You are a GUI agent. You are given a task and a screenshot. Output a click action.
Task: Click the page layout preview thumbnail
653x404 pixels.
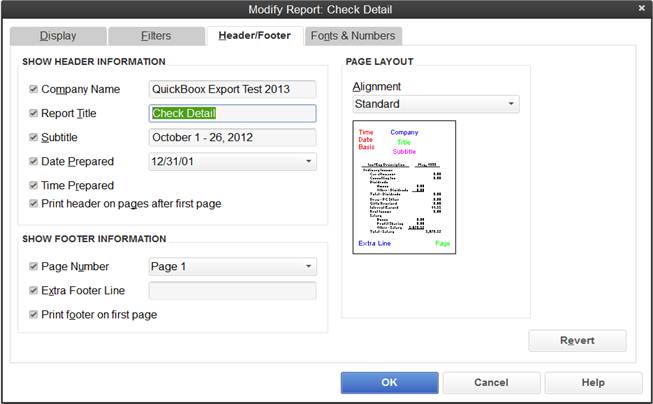(405, 187)
